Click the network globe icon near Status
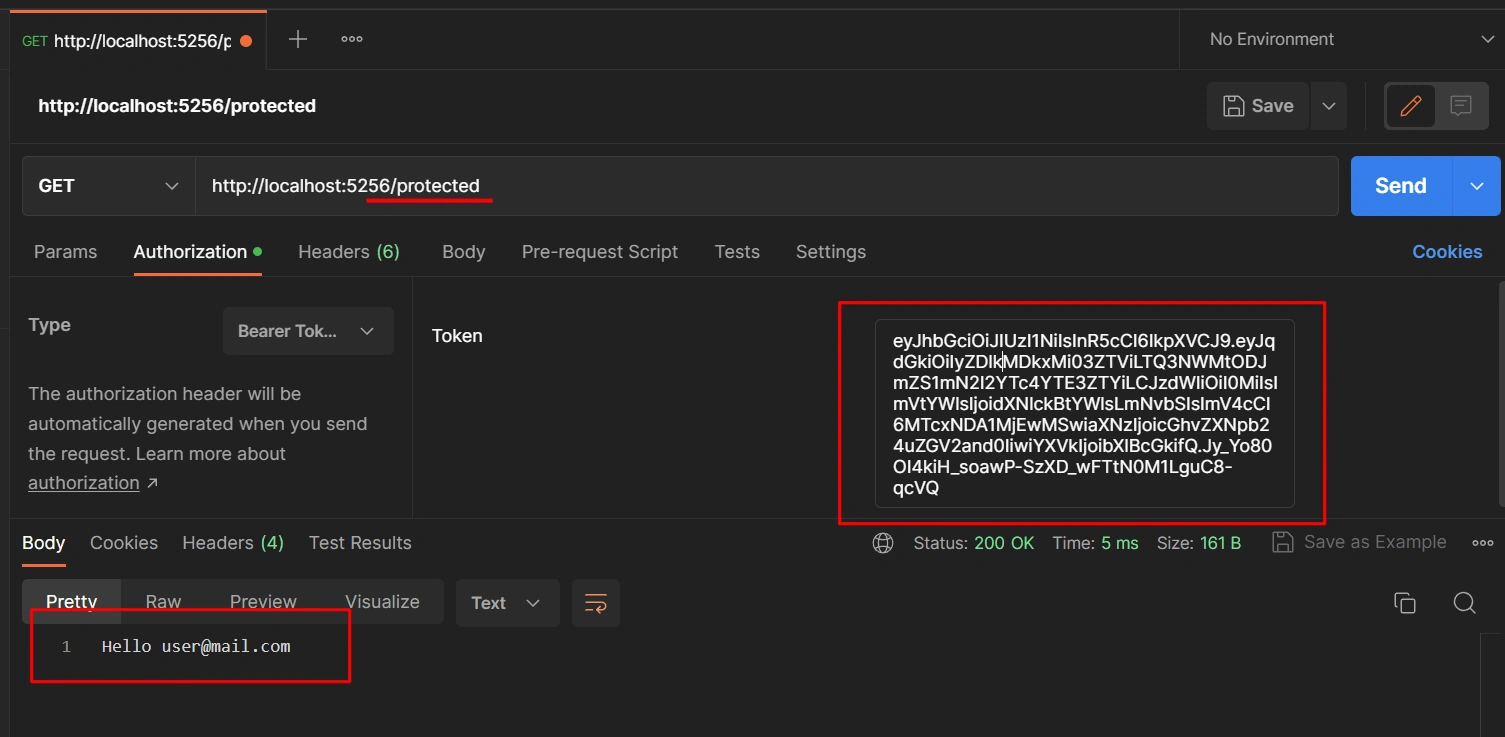1505x737 pixels. [x=883, y=543]
